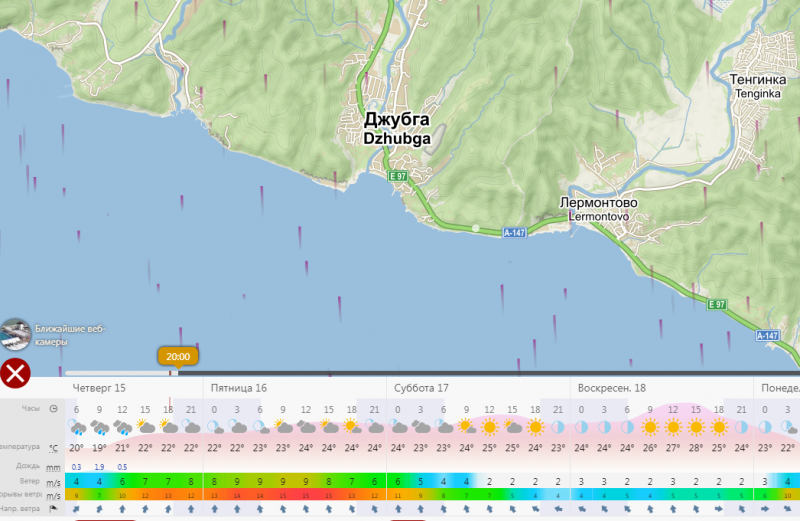Click the Джубга Dzhubga town label
Viewport: 800px width, 521px height.
click(x=397, y=129)
